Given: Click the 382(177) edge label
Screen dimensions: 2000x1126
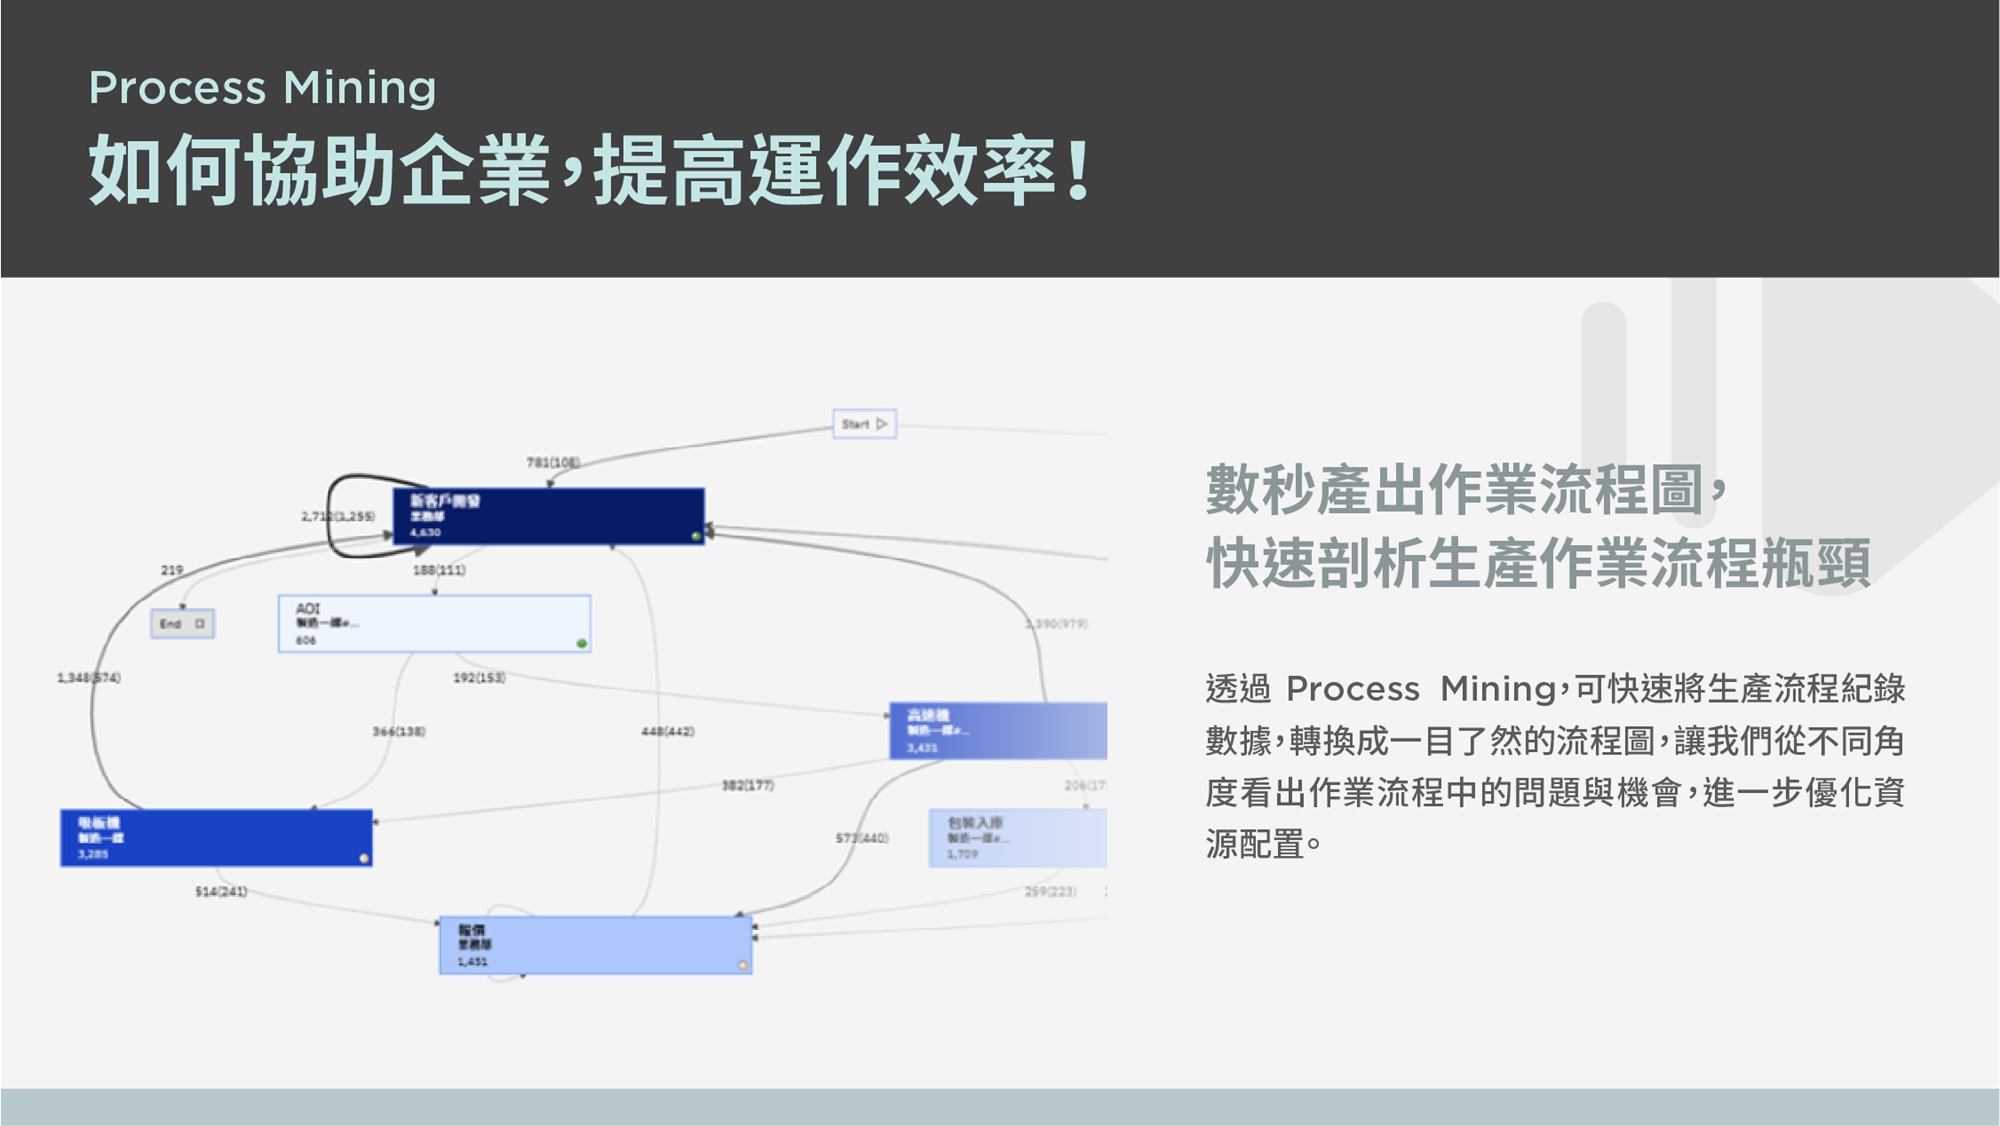Looking at the screenshot, I should pos(748,785).
